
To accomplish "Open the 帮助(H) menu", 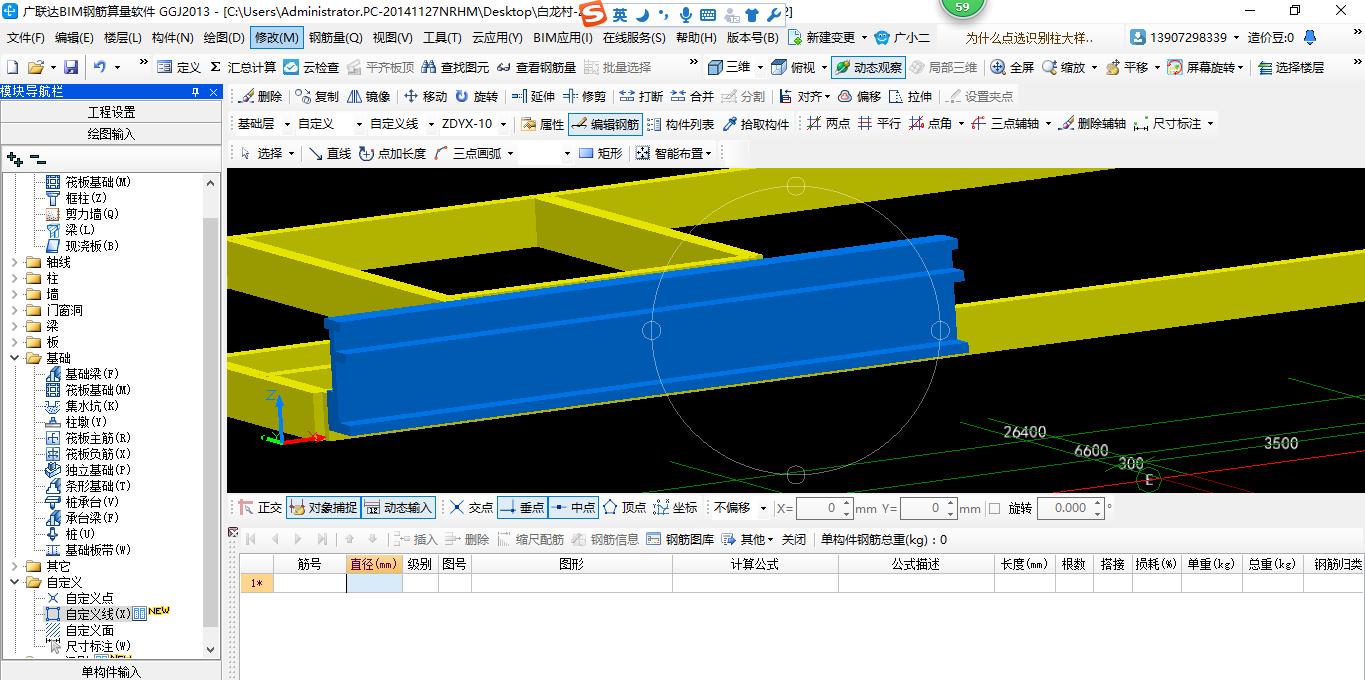I will [x=696, y=38].
